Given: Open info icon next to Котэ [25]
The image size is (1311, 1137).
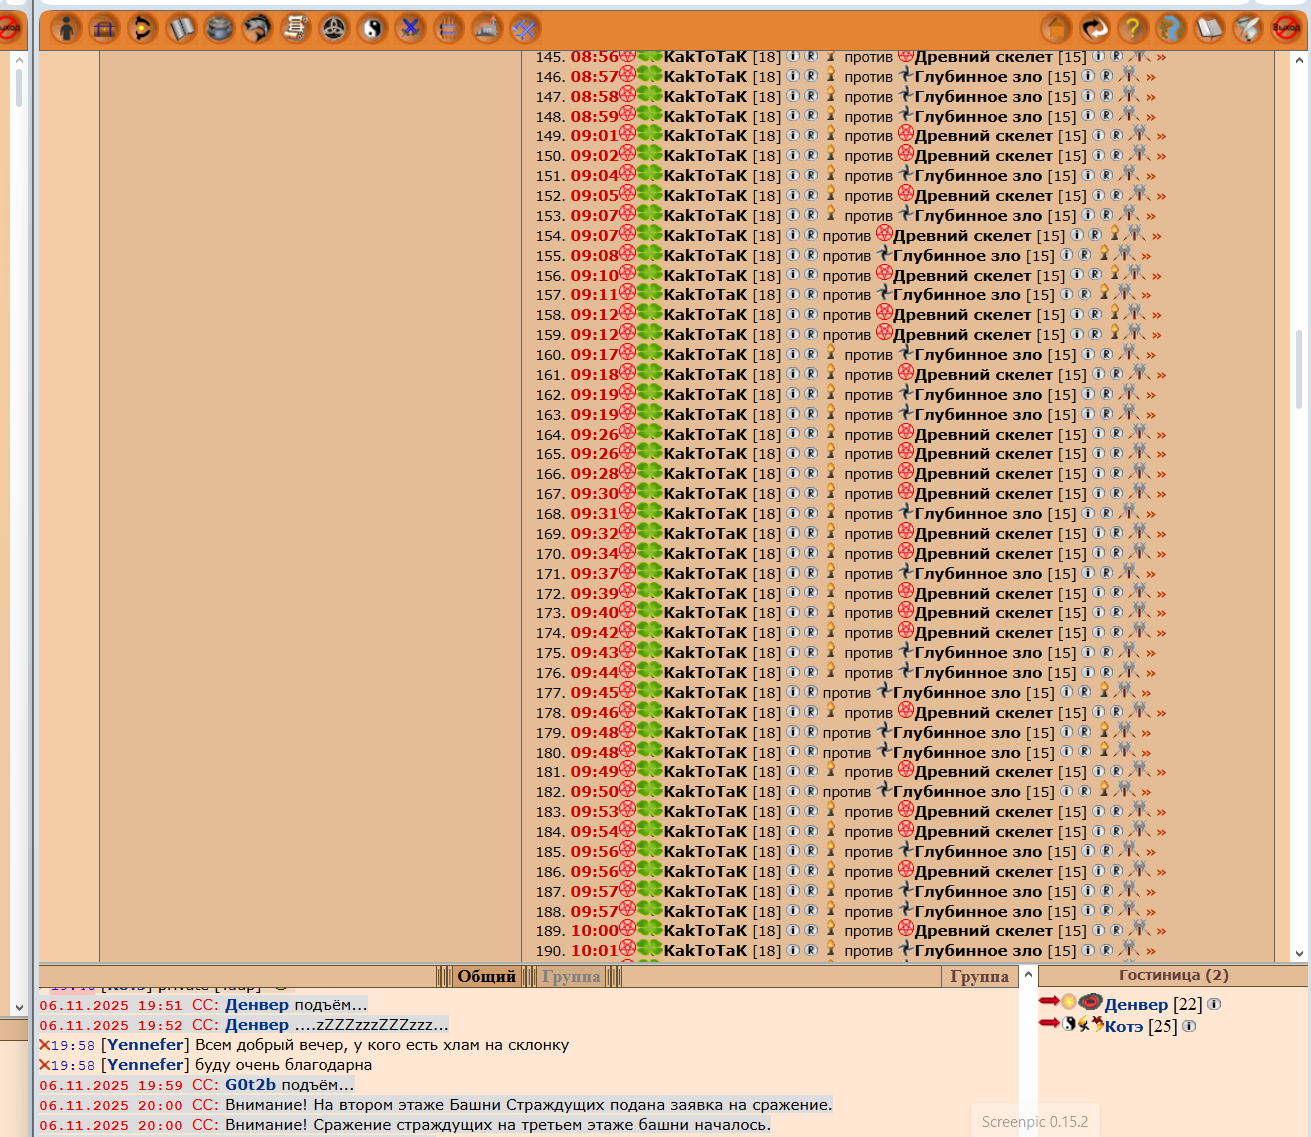Looking at the screenshot, I should click(x=1189, y=1026).
